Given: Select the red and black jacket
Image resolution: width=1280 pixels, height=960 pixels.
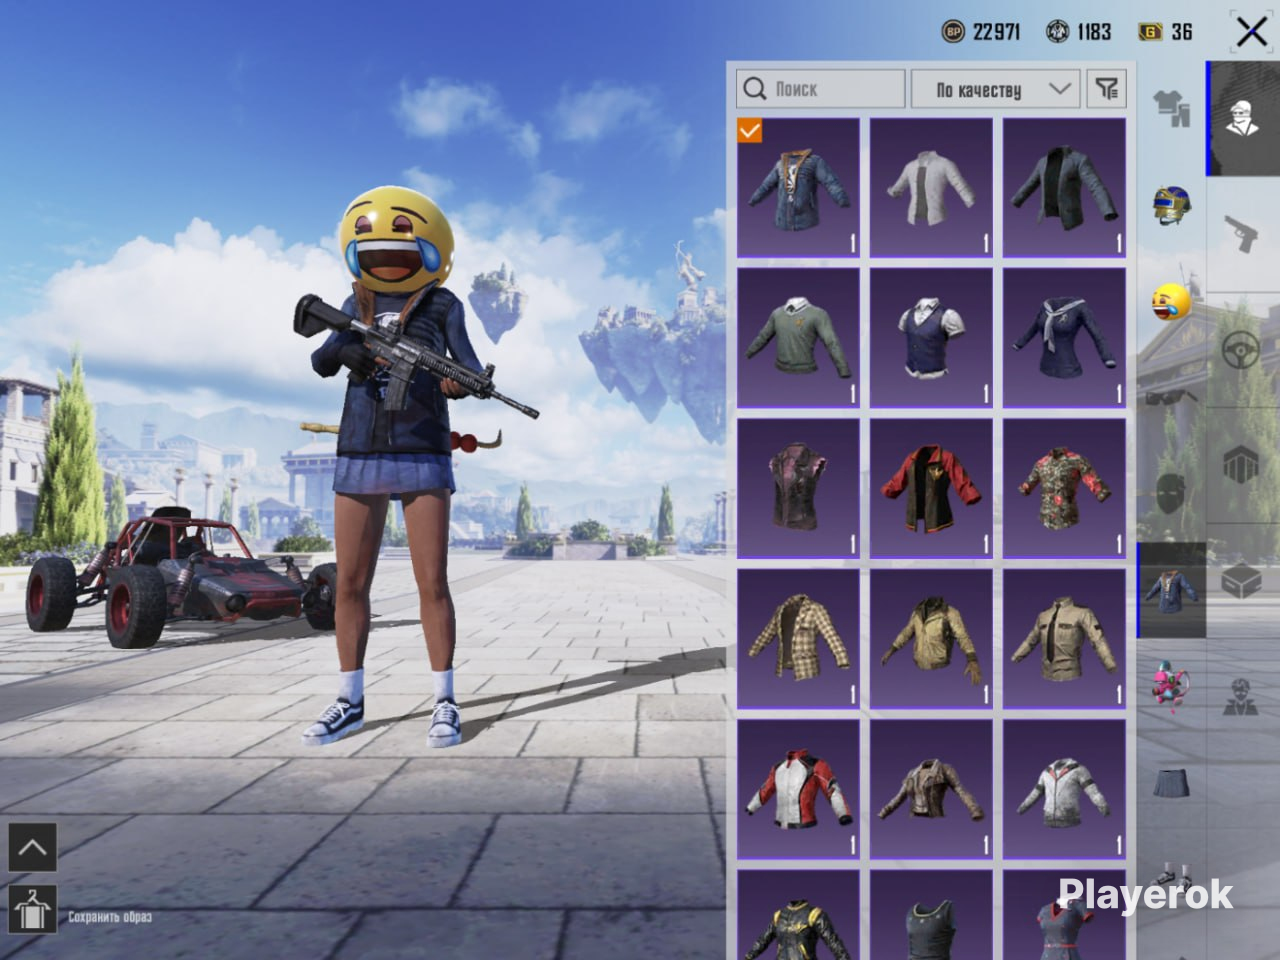Looking at the screenshot, I should pos(931,488).
